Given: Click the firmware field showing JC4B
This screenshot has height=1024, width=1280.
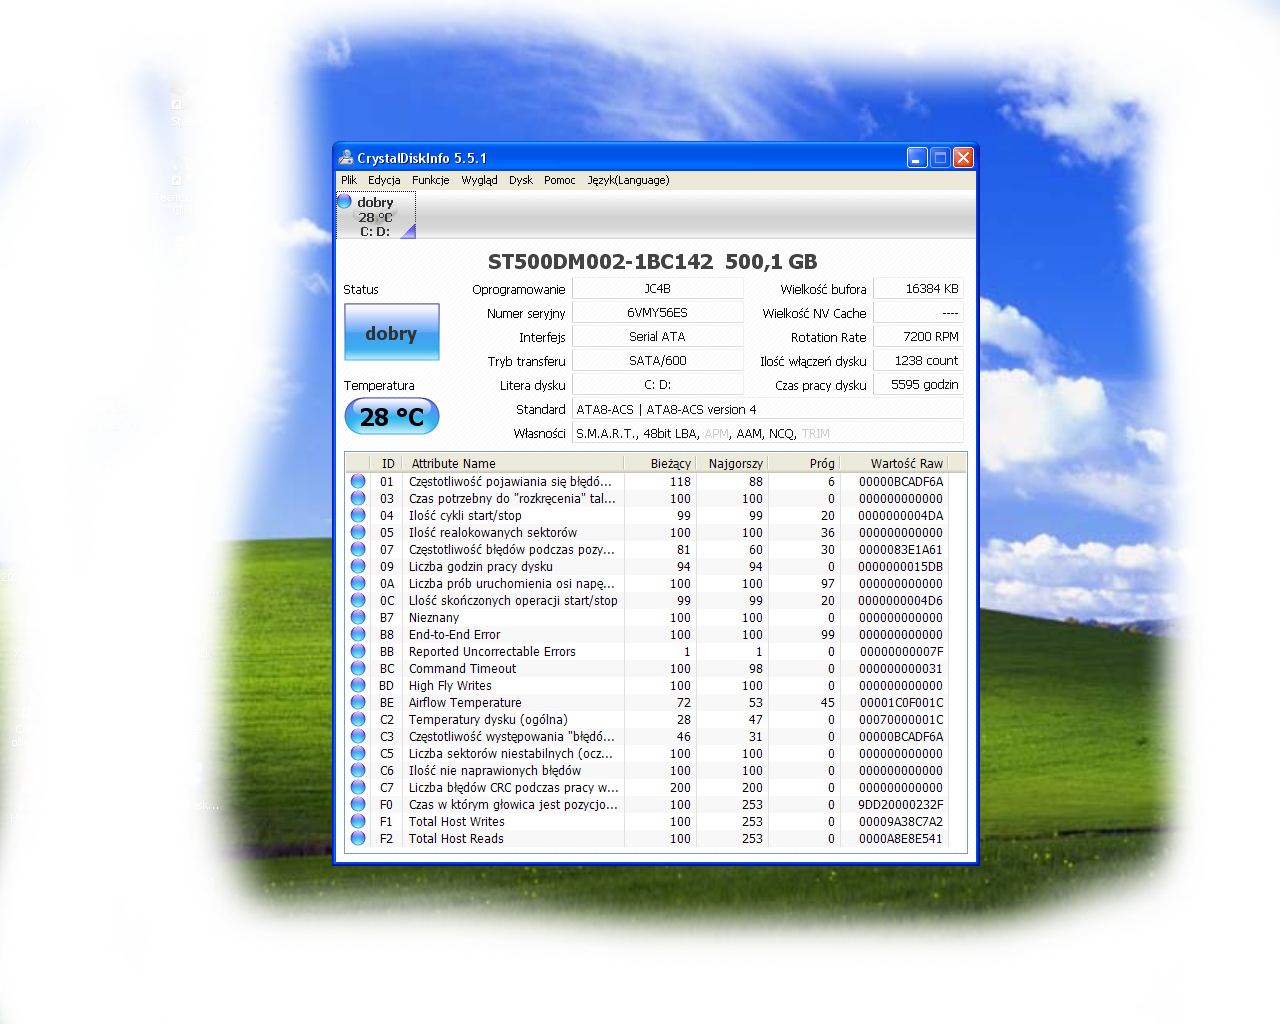Looking at the screenshot, I should tap(657, 288).
